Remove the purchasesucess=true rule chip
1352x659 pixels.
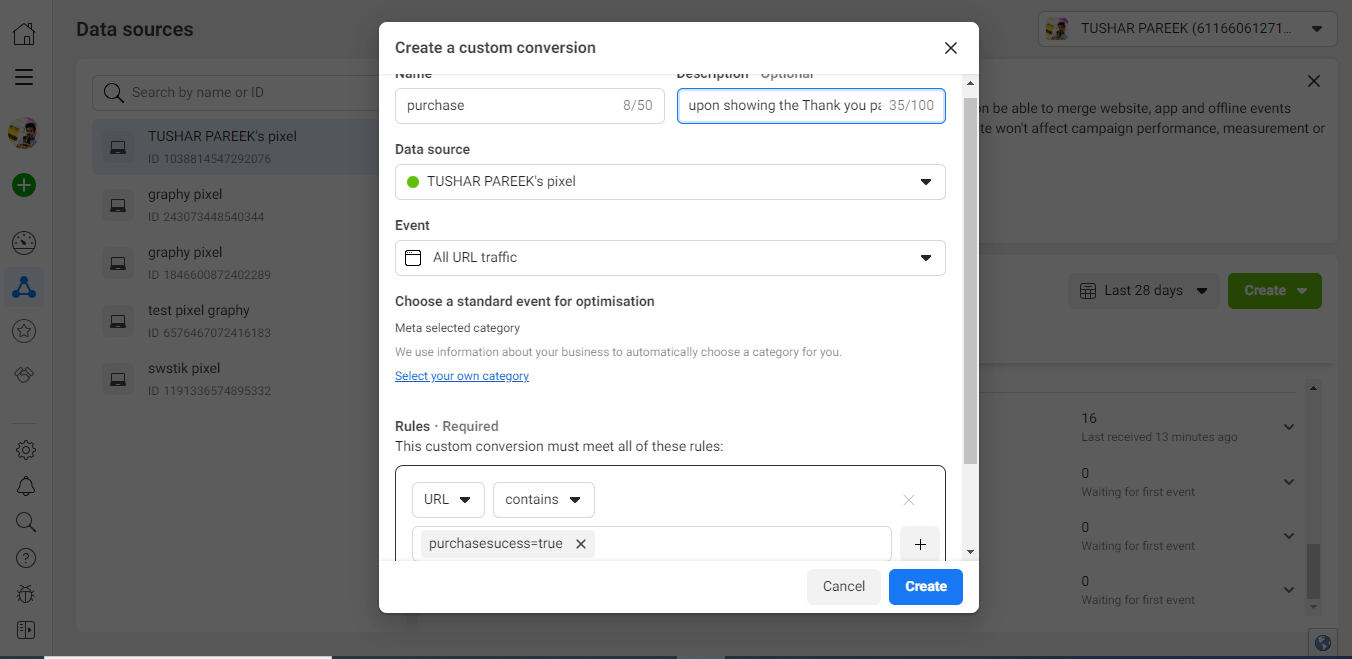pos(580,544)
